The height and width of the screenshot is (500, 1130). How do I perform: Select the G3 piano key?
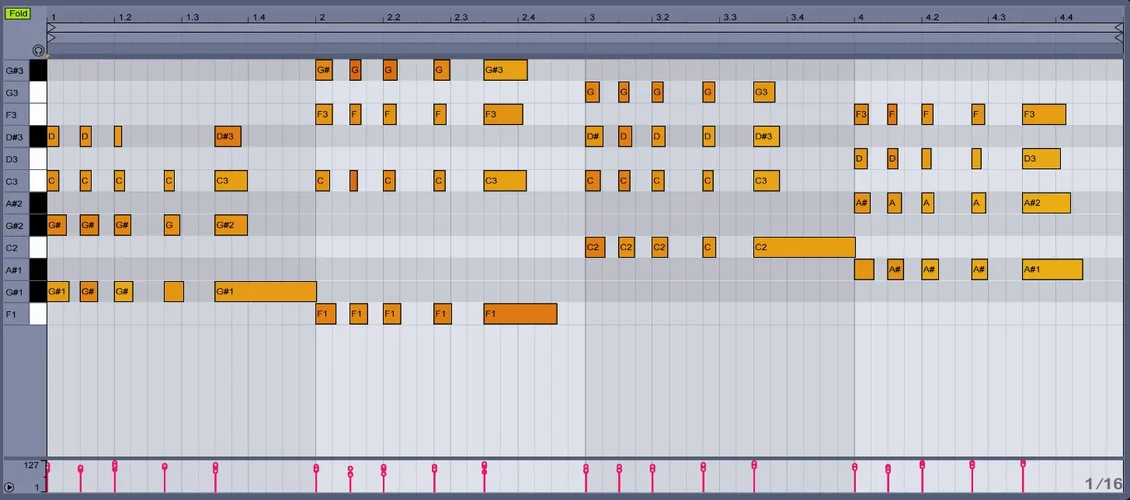point(38,92)
